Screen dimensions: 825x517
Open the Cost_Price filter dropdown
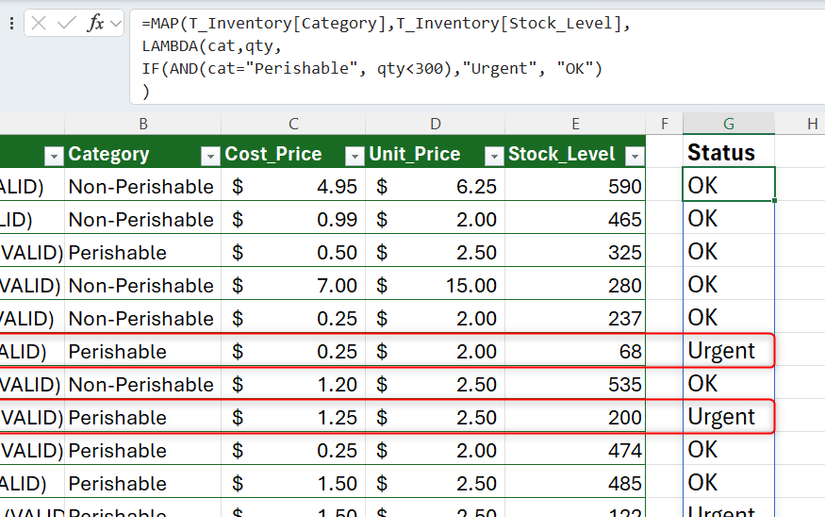point(354,155)
